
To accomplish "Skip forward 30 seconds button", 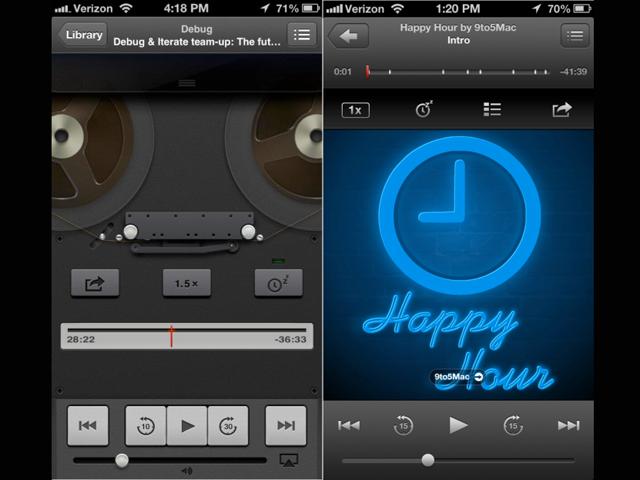I will (227, 426).
